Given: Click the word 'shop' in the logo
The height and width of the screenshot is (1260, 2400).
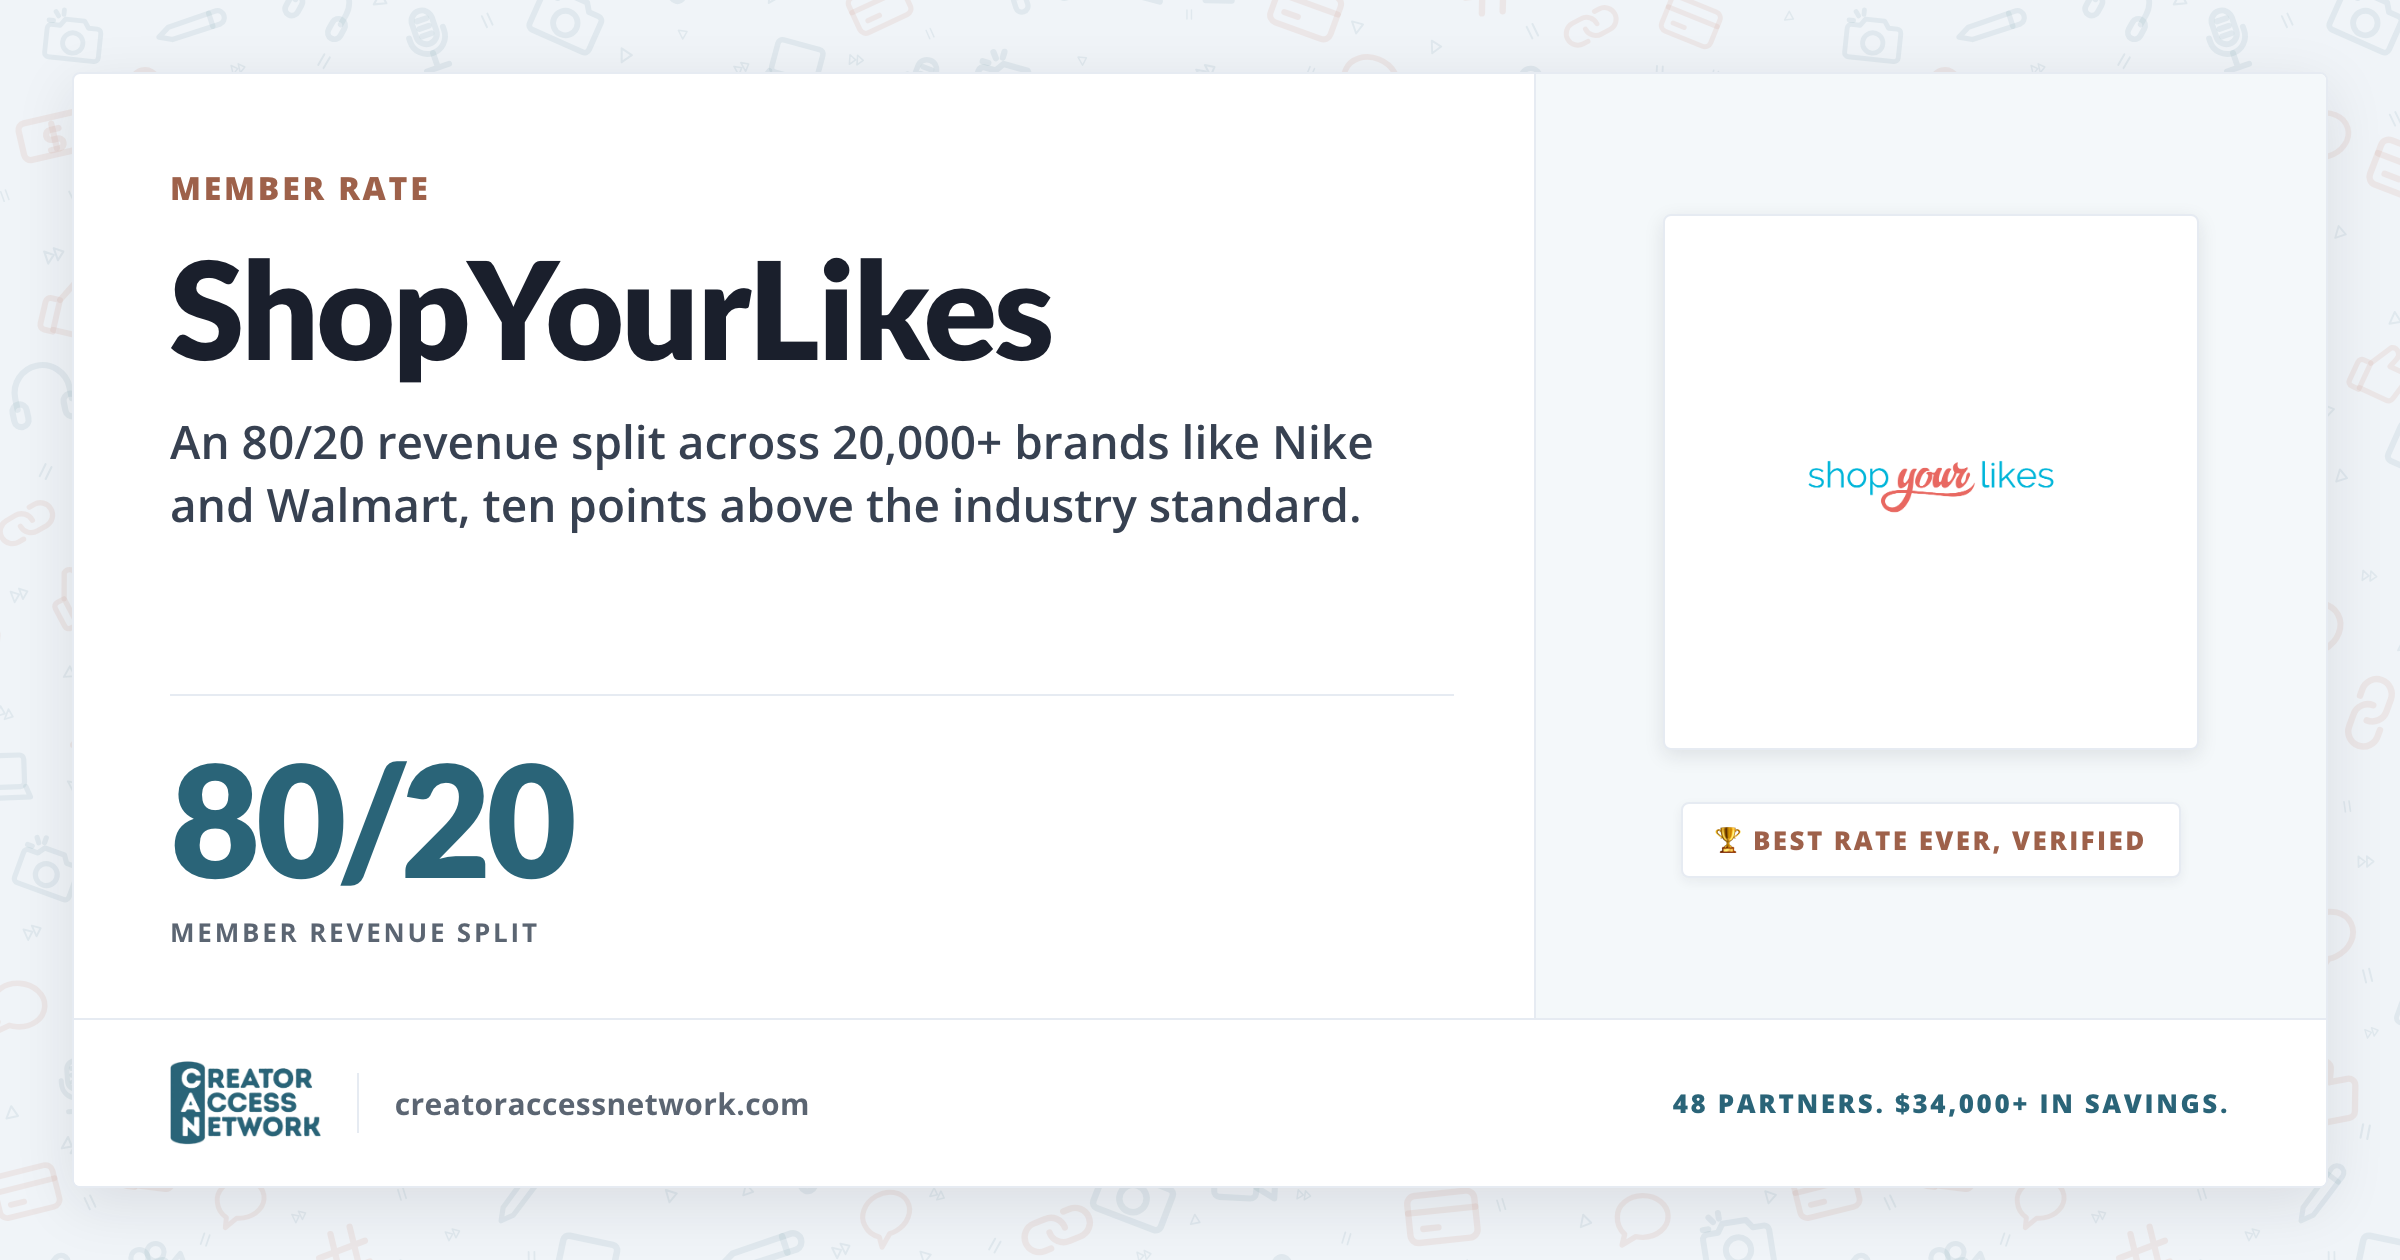Looking at the screenshot, I should [x=1848, y=478].
